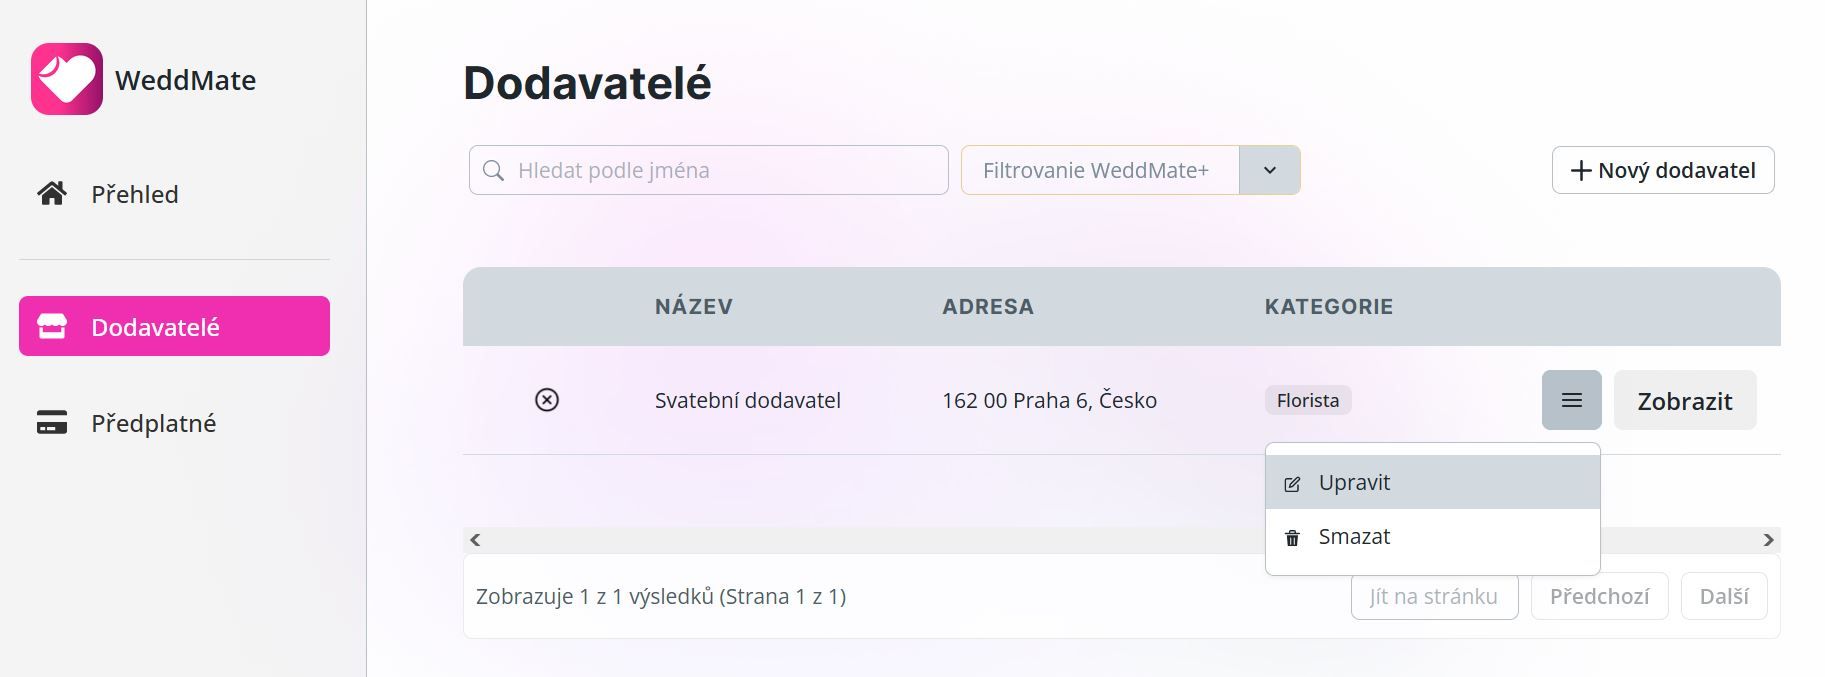Toggle the hamburger actions menu button
Screen dimensions: 1825x677
tap(1572, 400)
